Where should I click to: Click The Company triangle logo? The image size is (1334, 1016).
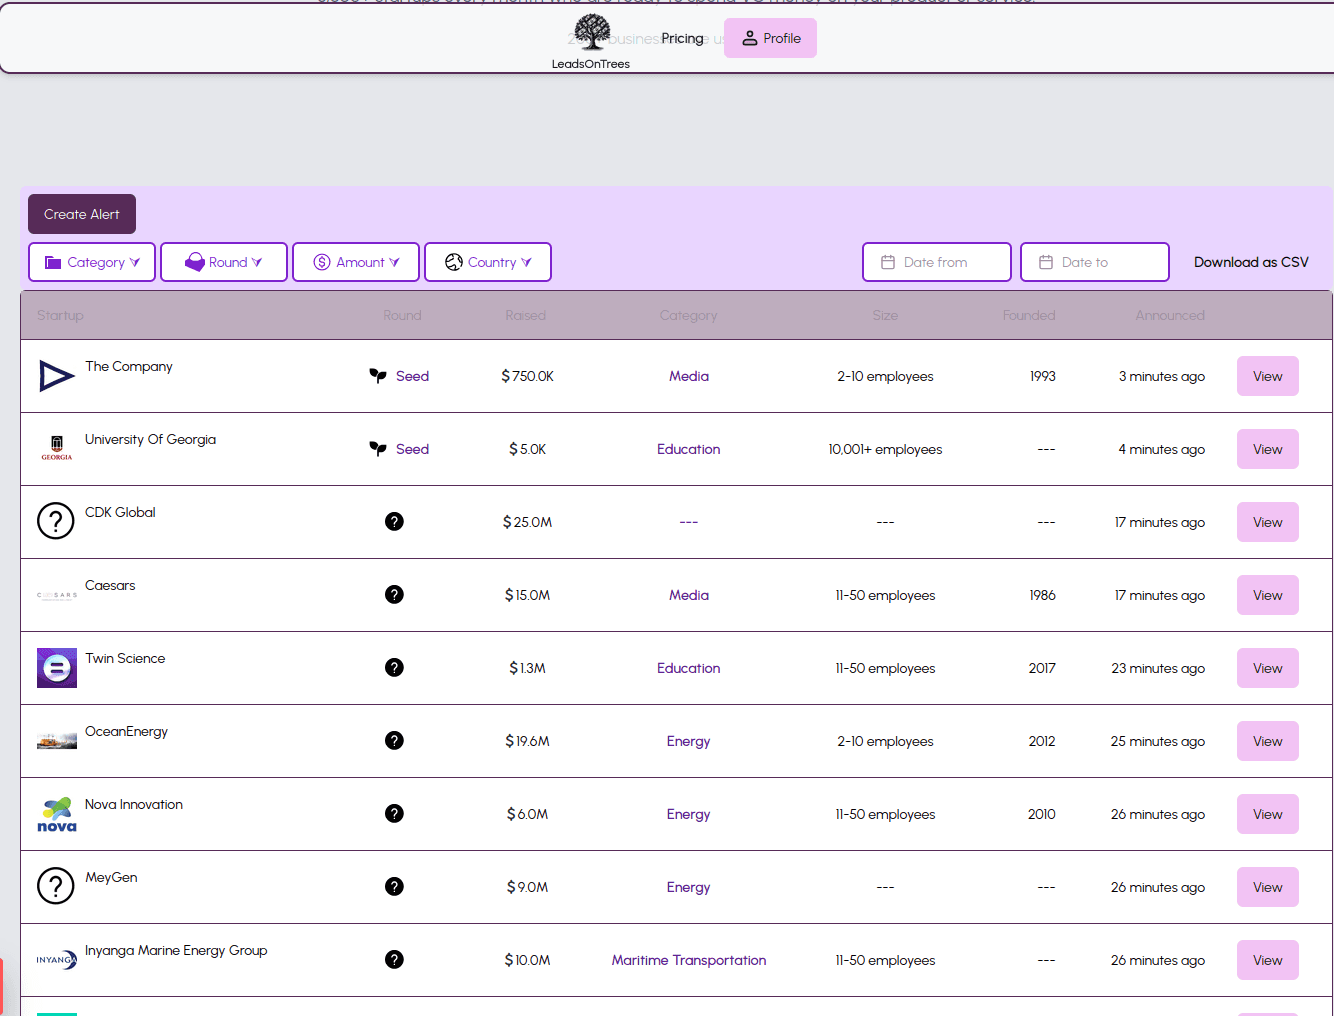click(x=56, y=376)
